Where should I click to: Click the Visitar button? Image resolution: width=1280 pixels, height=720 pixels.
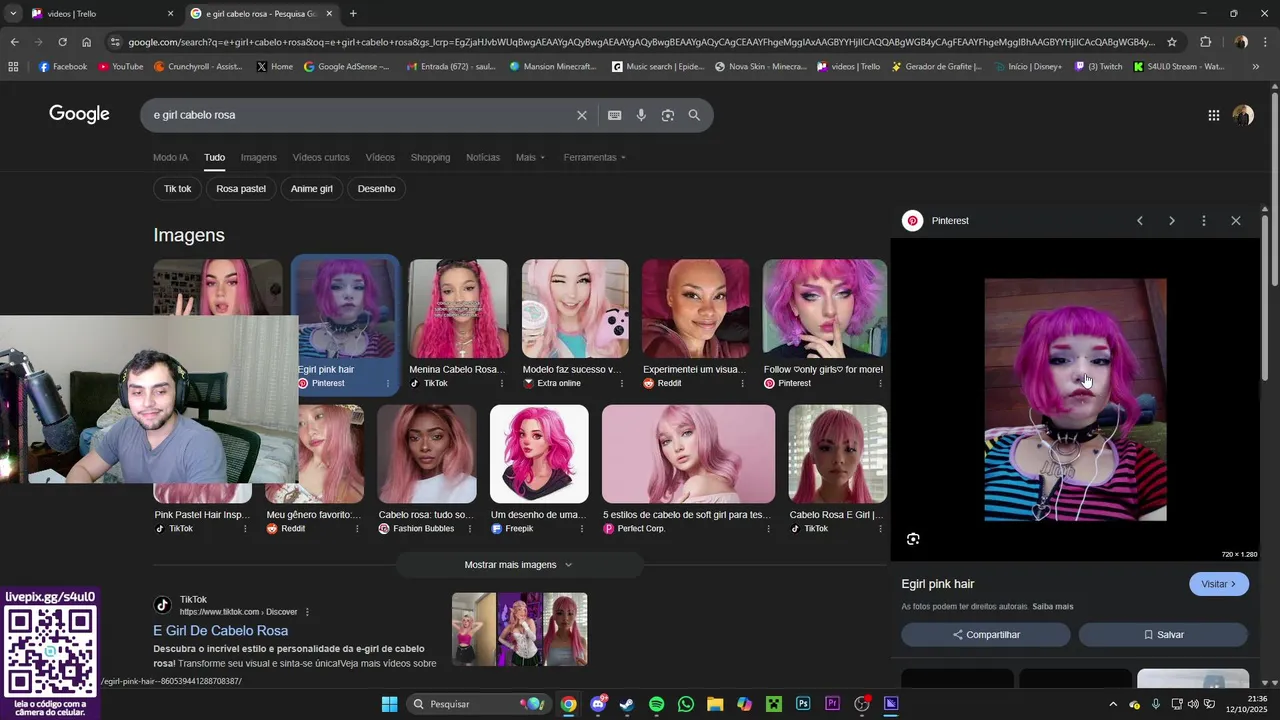[x=1218, y=584]
